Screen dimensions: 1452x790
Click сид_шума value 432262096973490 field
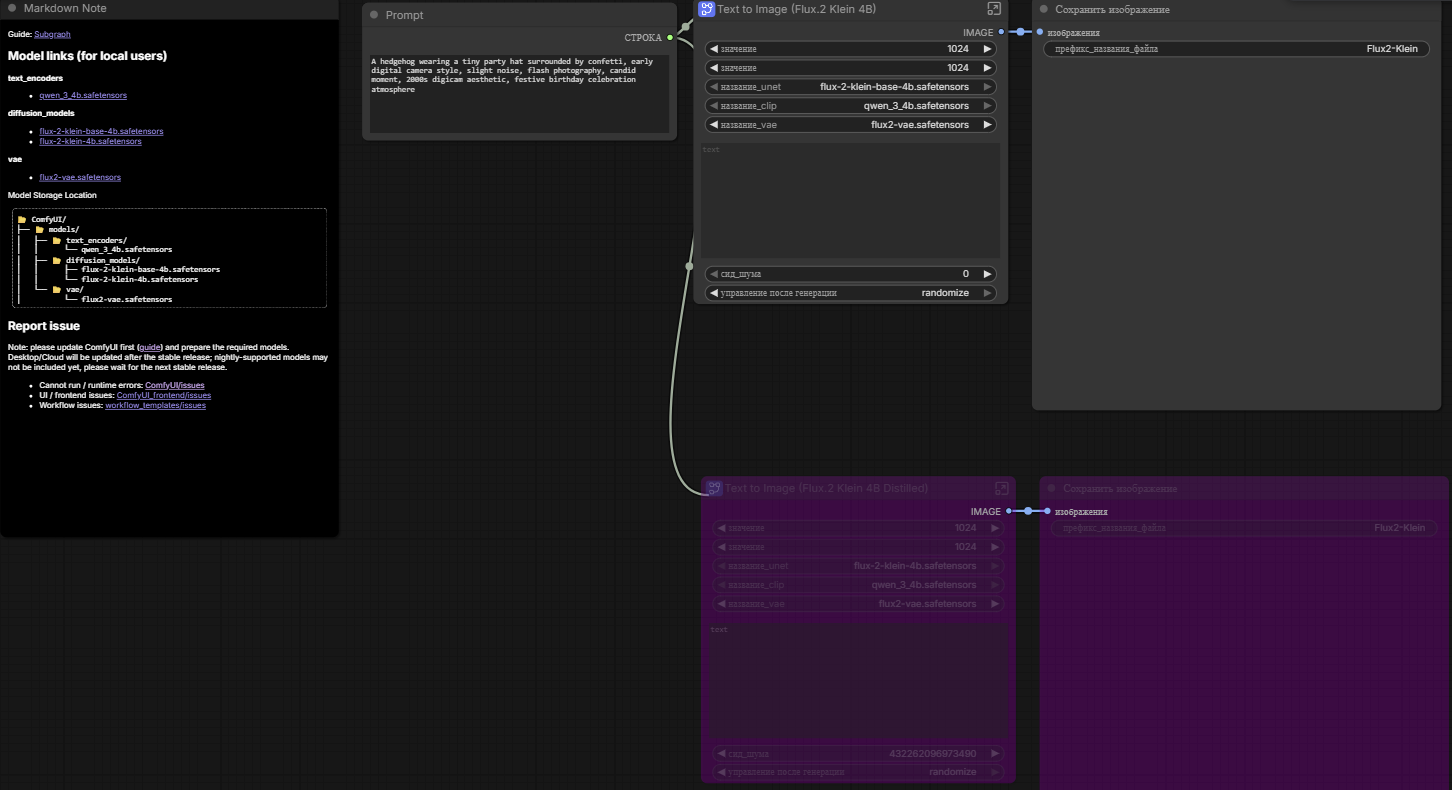(858, 753)
